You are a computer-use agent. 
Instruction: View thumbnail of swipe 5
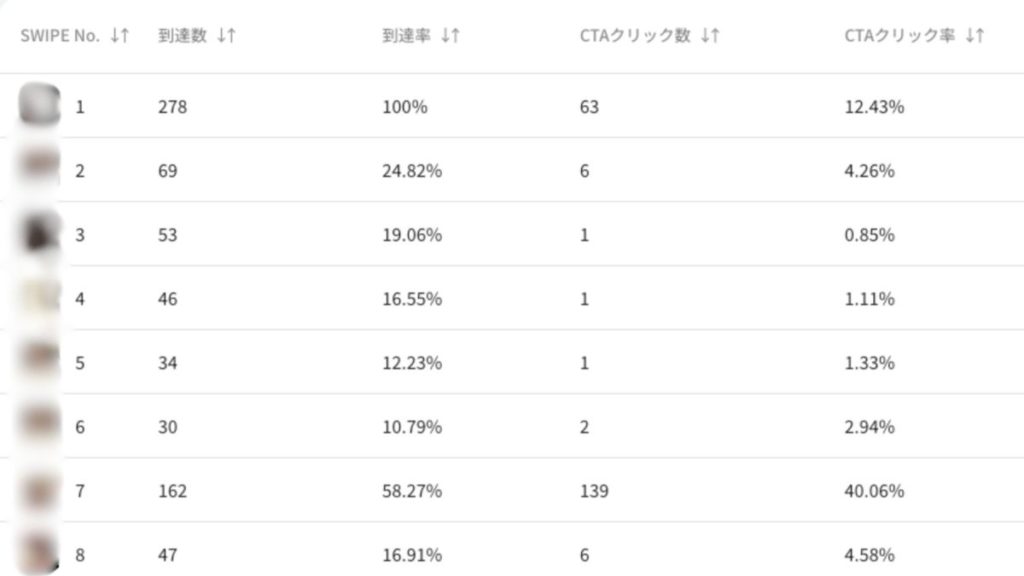click(40, 362)
